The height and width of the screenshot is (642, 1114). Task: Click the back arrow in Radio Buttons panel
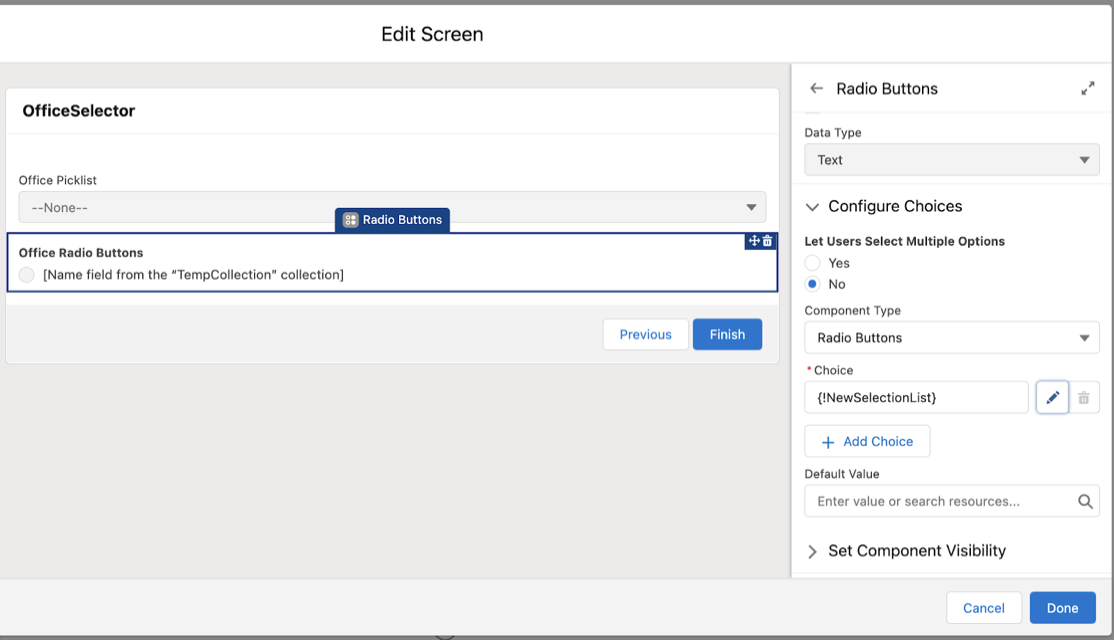(816, 88)
